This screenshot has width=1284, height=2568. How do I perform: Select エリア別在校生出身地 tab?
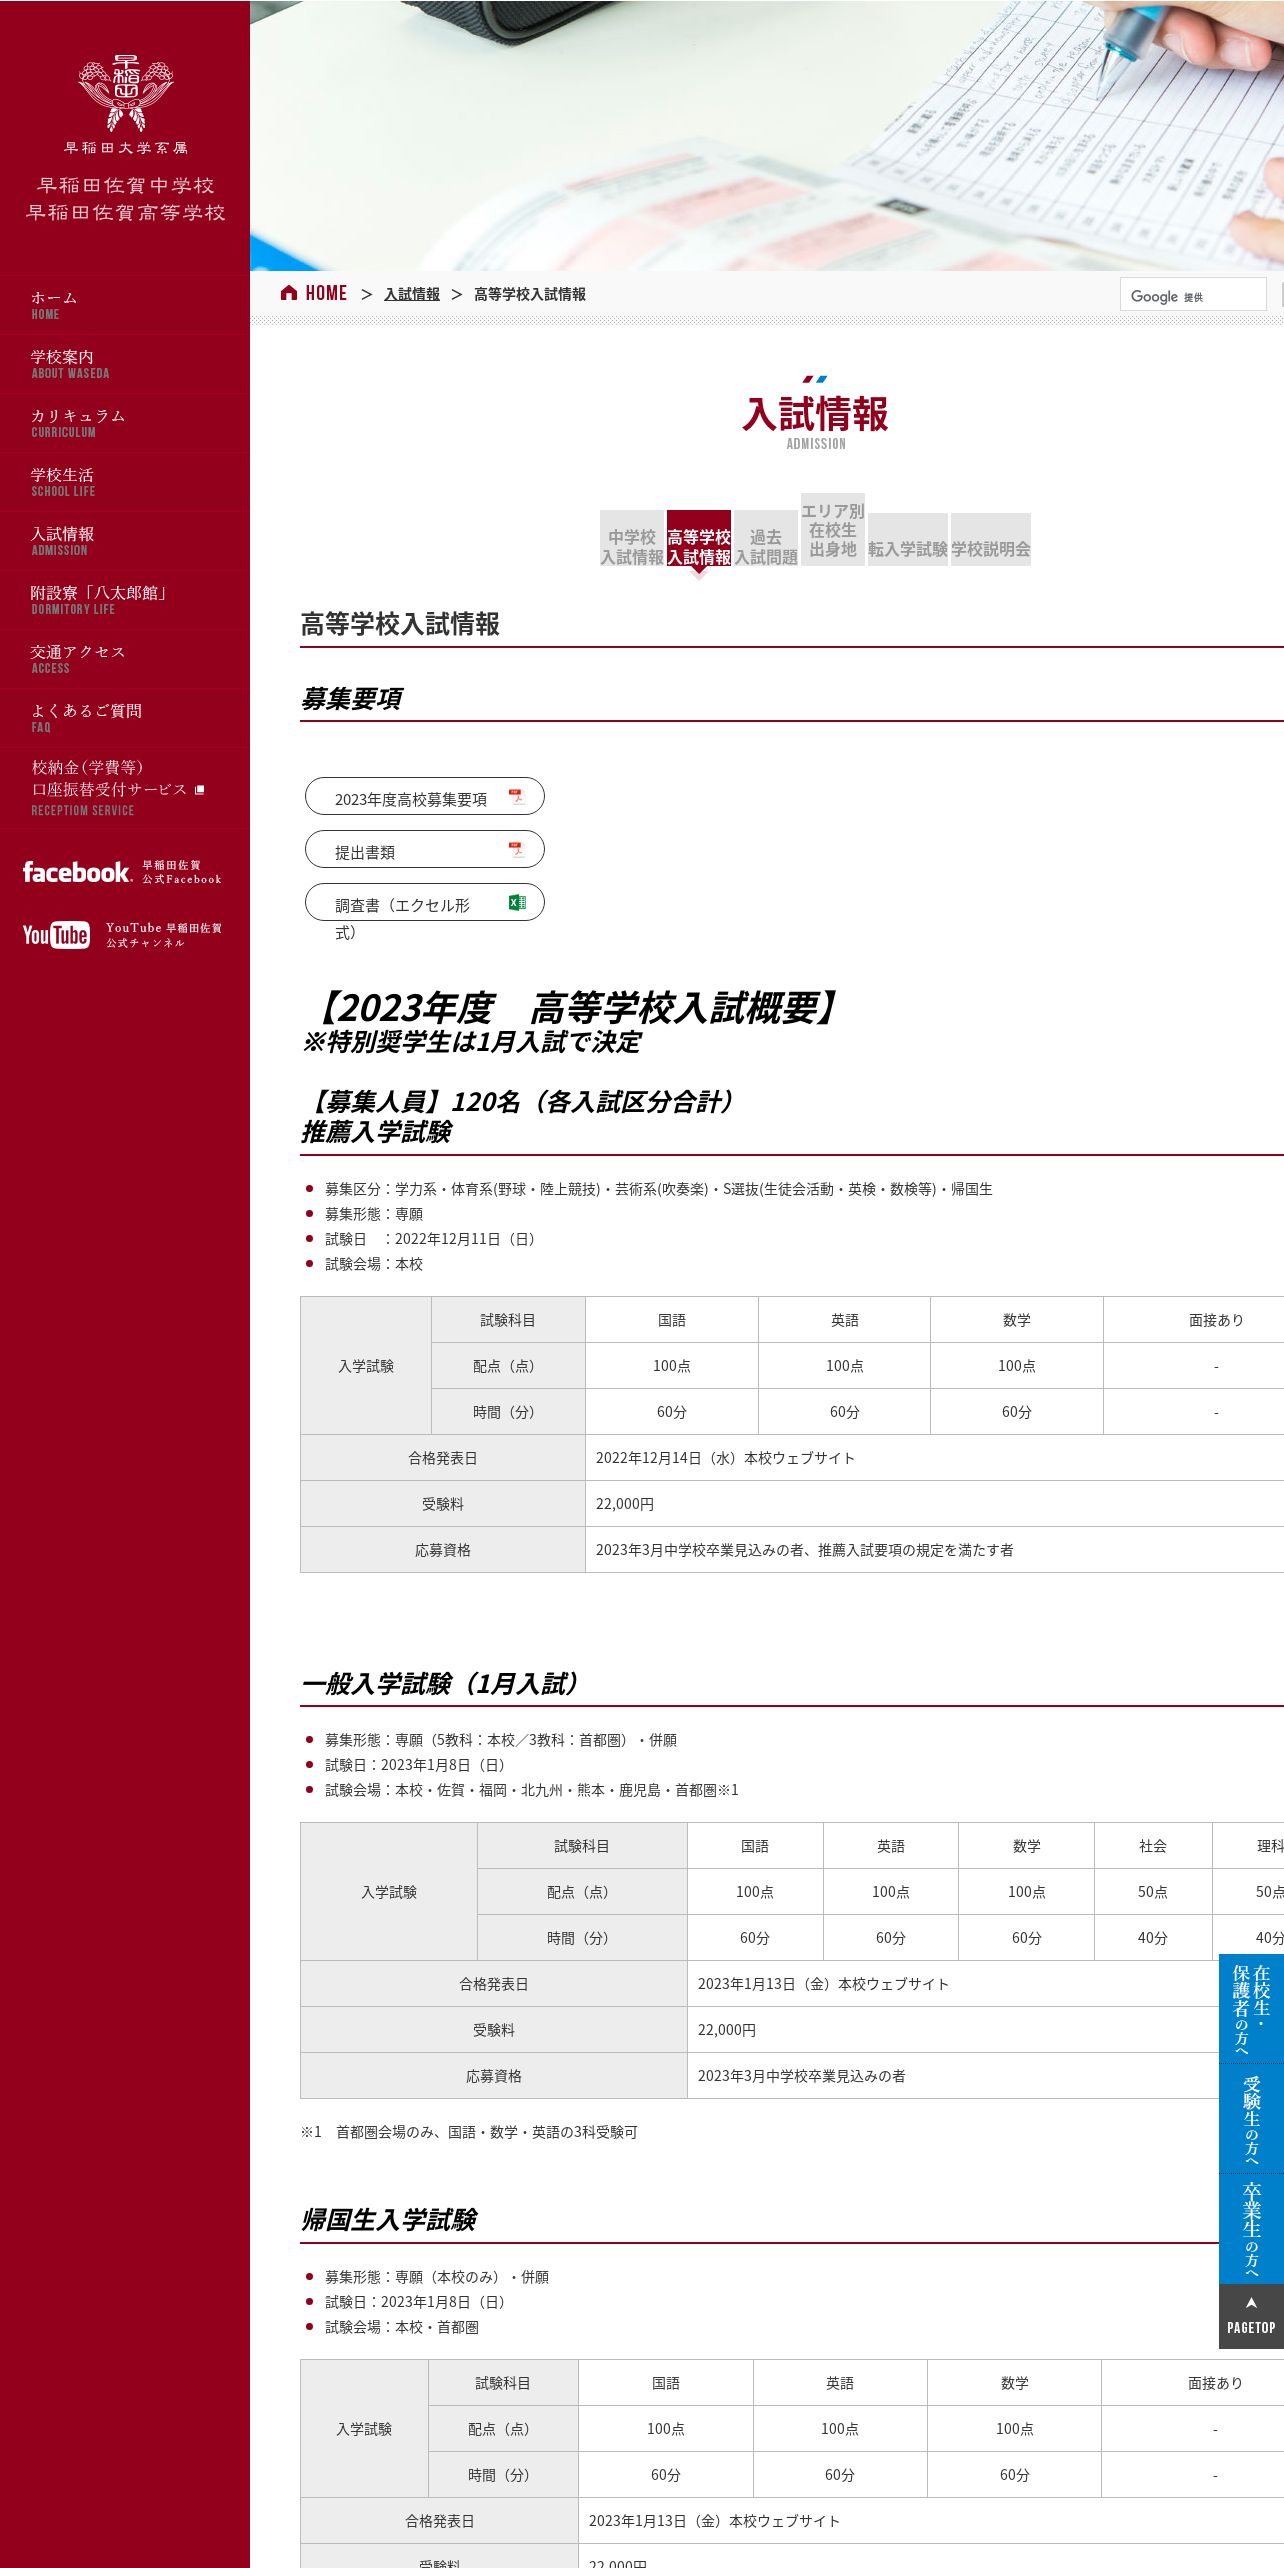click(x=833, y=530)
